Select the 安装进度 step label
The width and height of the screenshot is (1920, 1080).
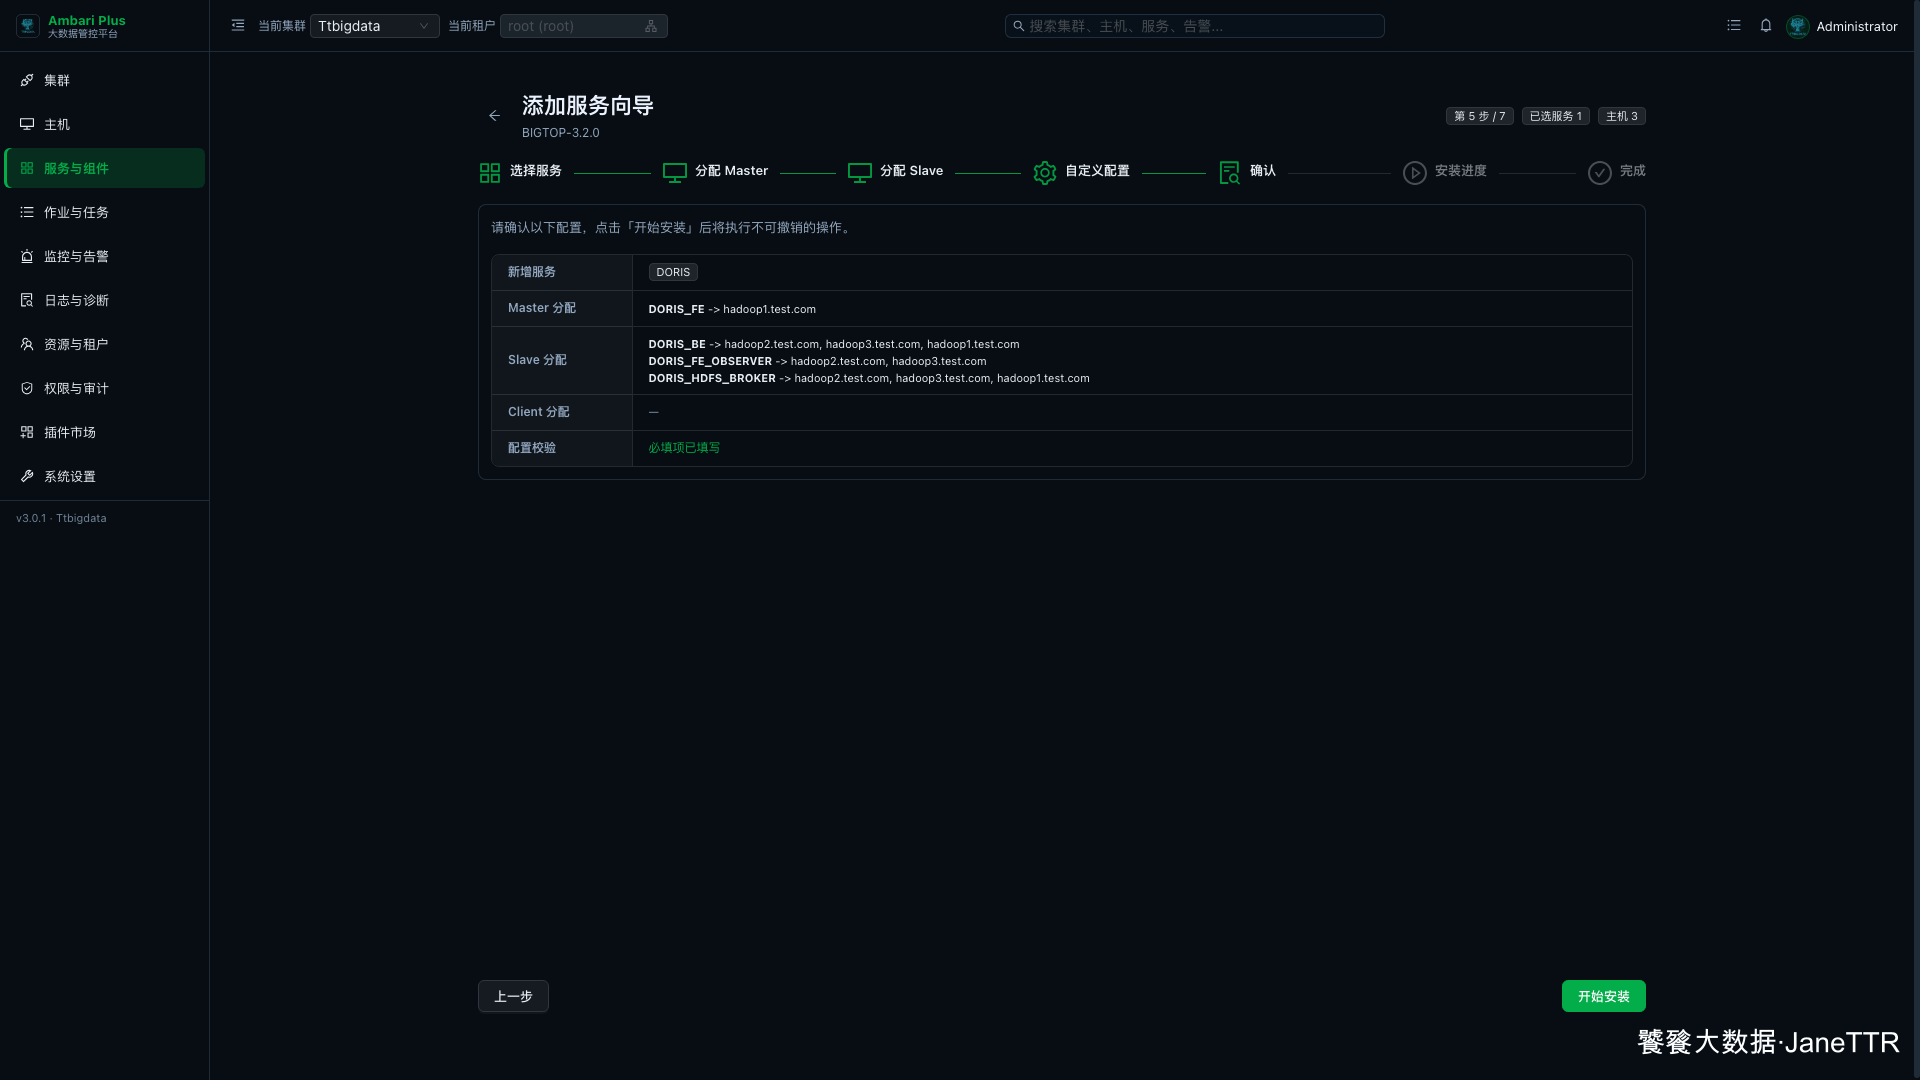(1461, 171)
